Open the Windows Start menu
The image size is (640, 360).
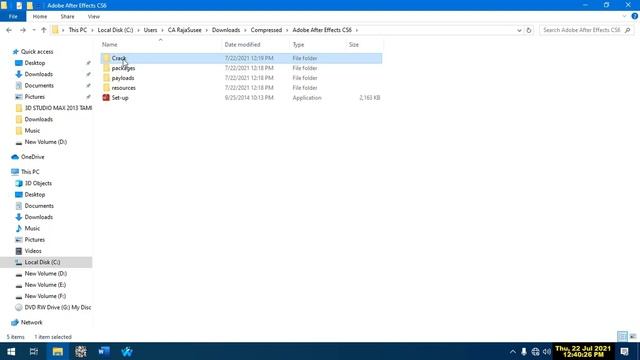[x=11, y=351]
